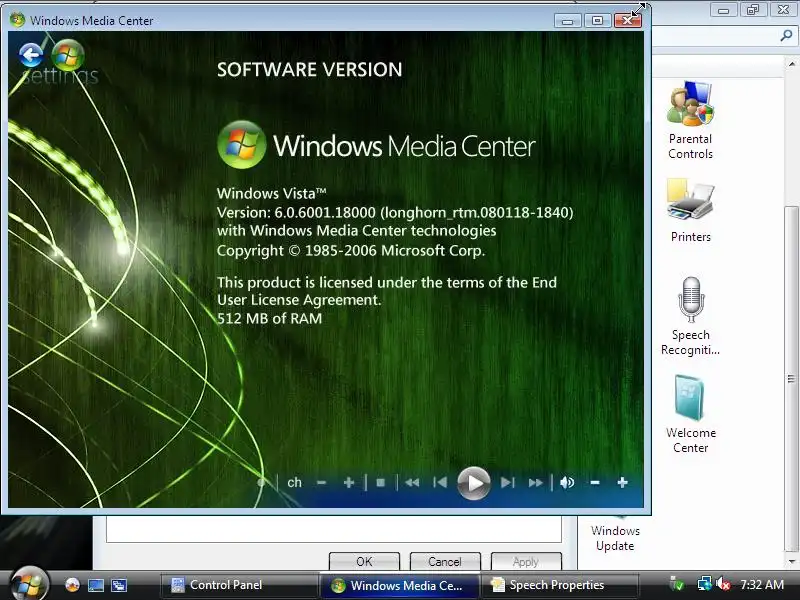800x600 pixels.
Task: Open Printers in Control Panel
Action: pyautogui.click(x=690, y=210)
